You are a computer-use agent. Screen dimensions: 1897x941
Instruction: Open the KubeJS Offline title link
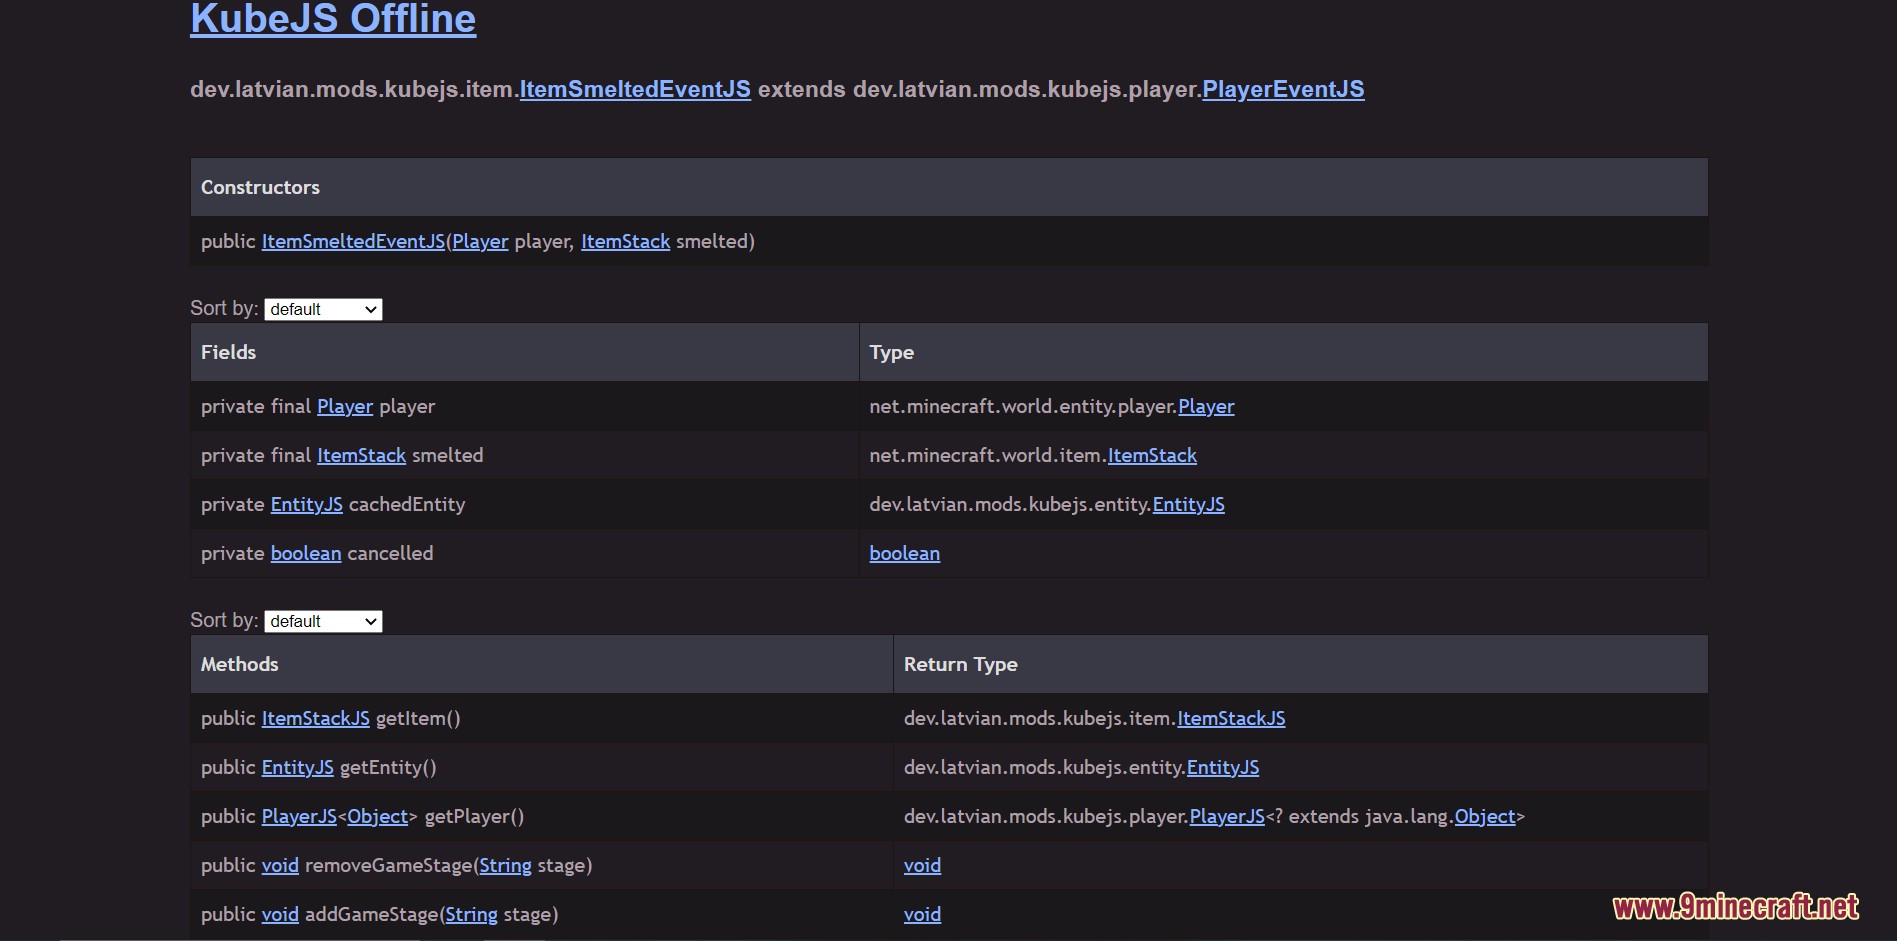pyautogui.click(x=333, y=19)
